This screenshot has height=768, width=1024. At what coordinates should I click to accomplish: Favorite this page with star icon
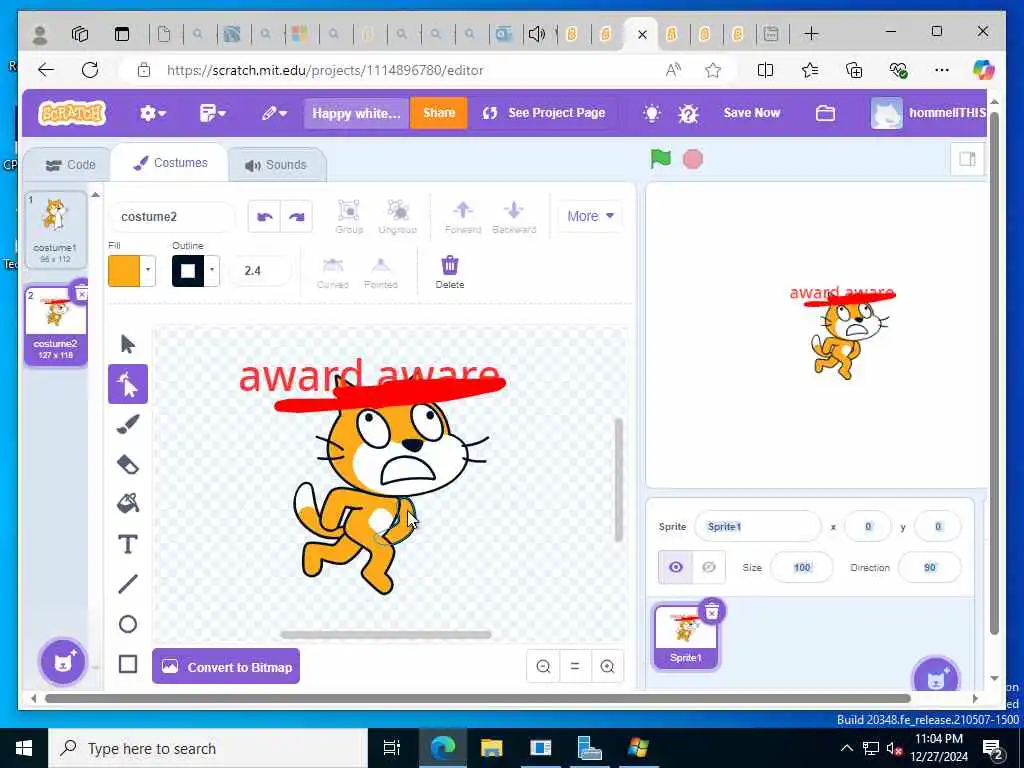click(x=713, y=70)
